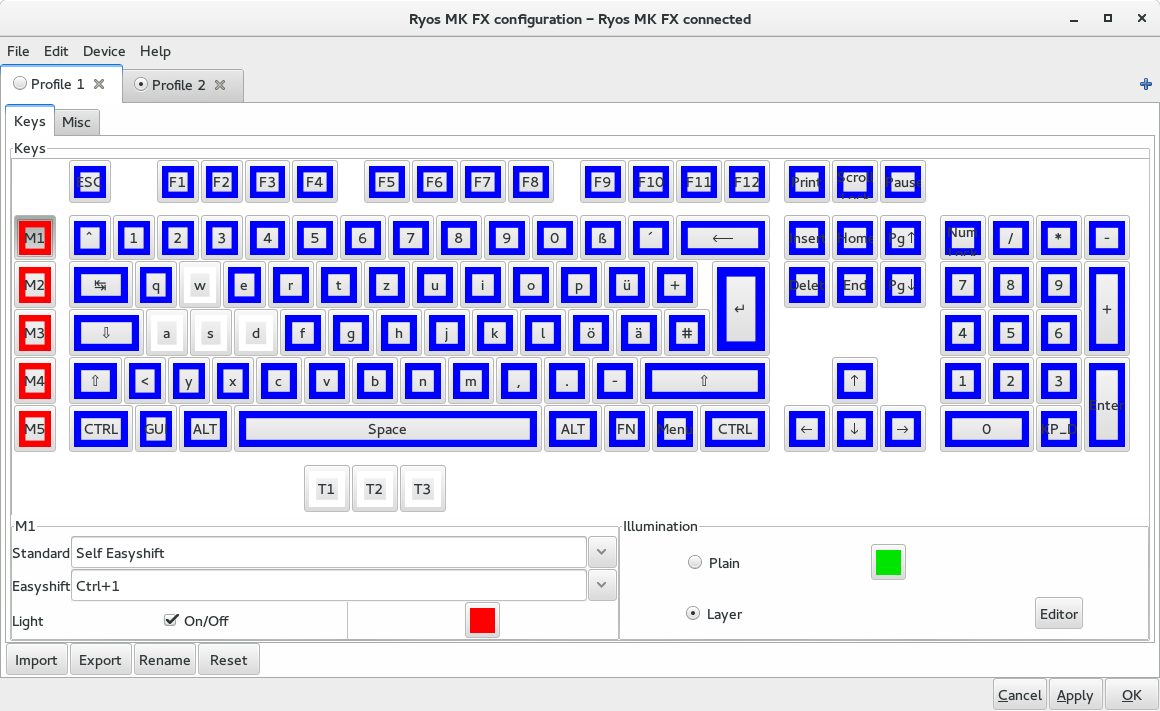
Task: Close Profile 1 tab with its X
Action: tap(99, 85)
